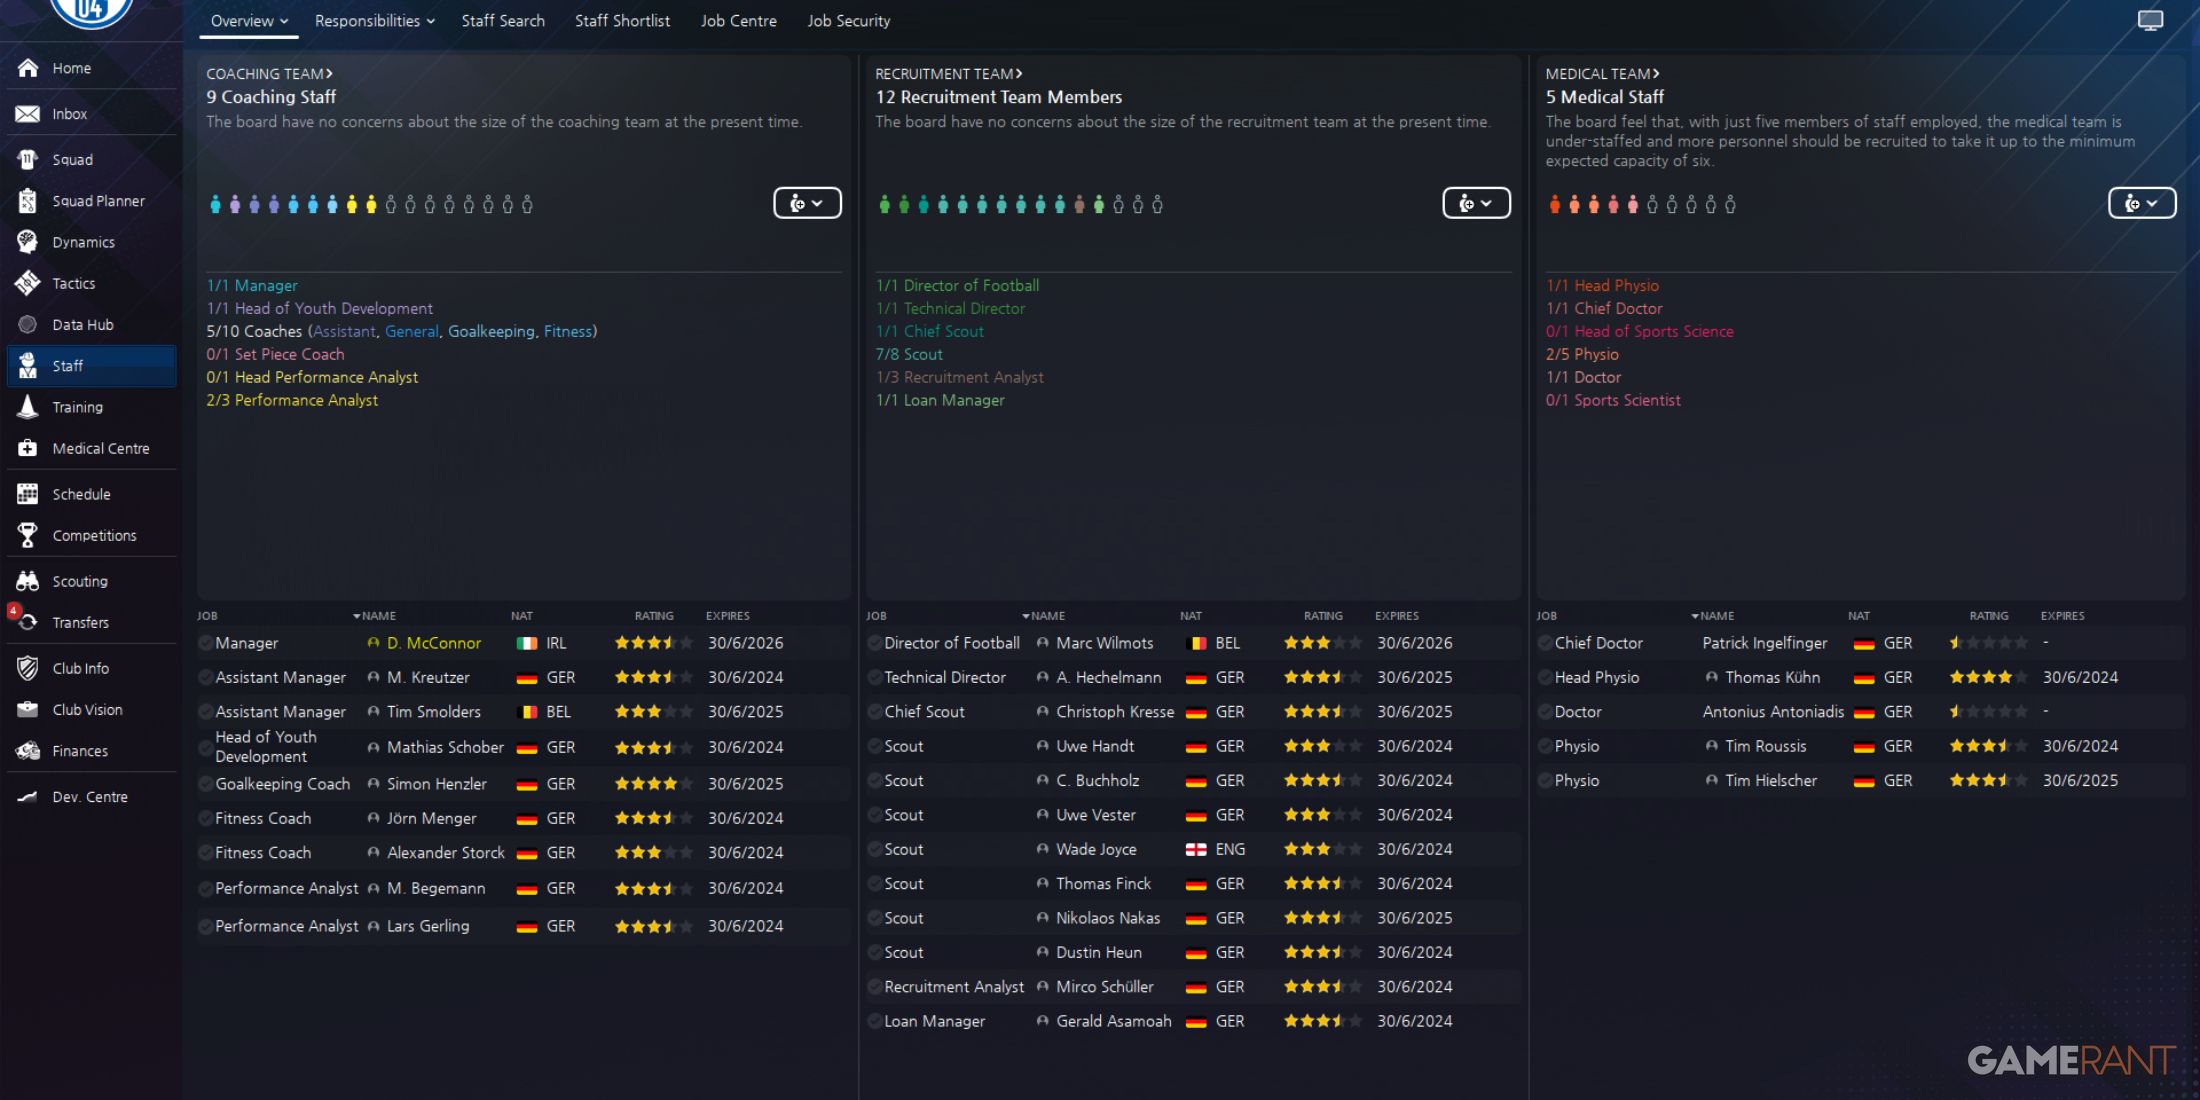Switch to the Staff Search tab

click(503, 21)
